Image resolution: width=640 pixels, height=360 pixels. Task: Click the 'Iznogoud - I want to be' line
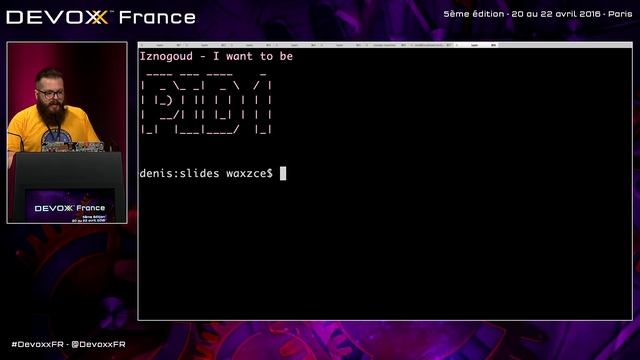pyautogui.click(x=216, y=56)
